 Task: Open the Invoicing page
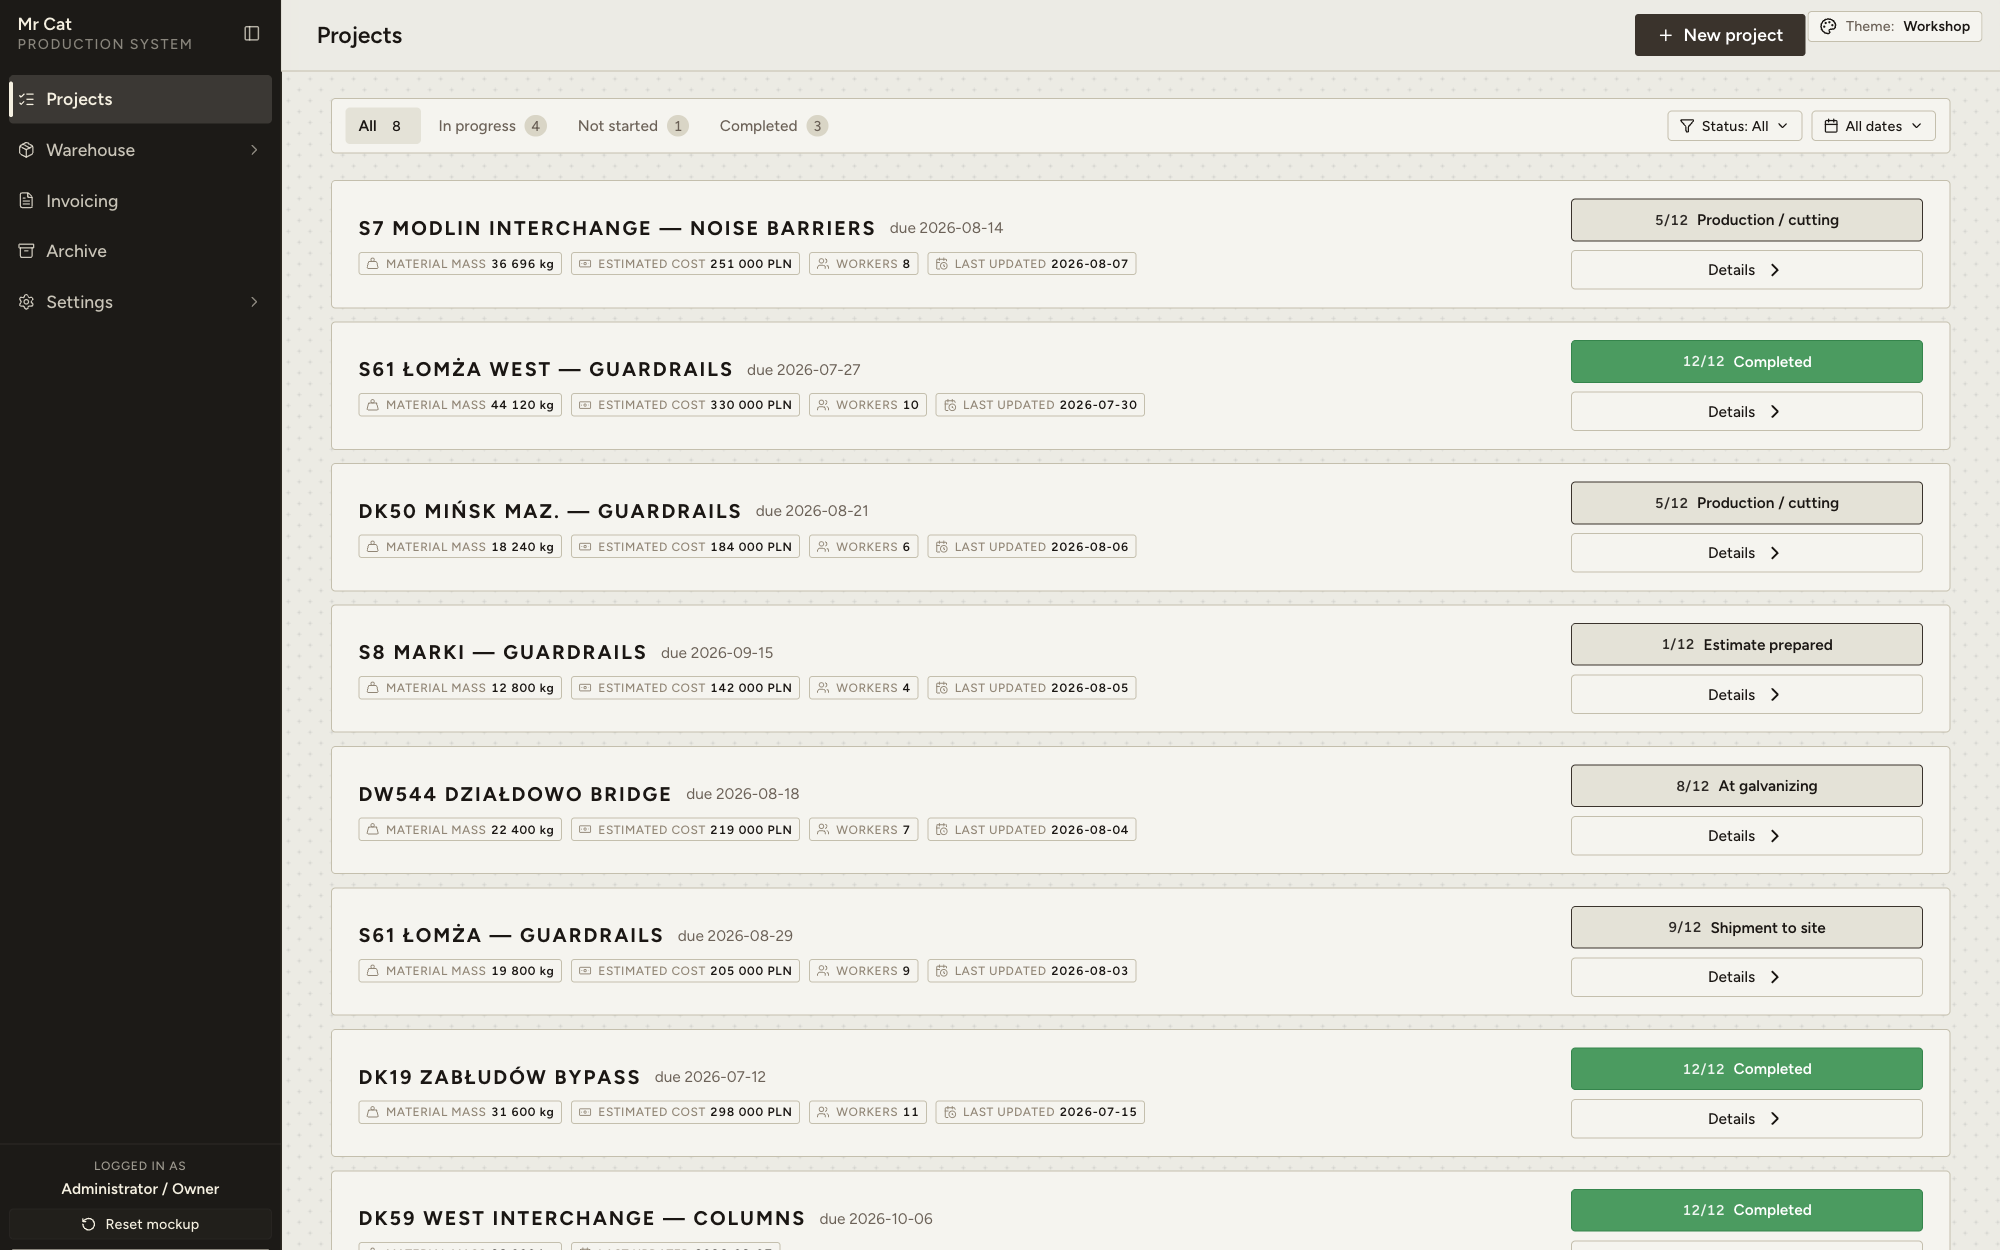click(x=140, y=201)
